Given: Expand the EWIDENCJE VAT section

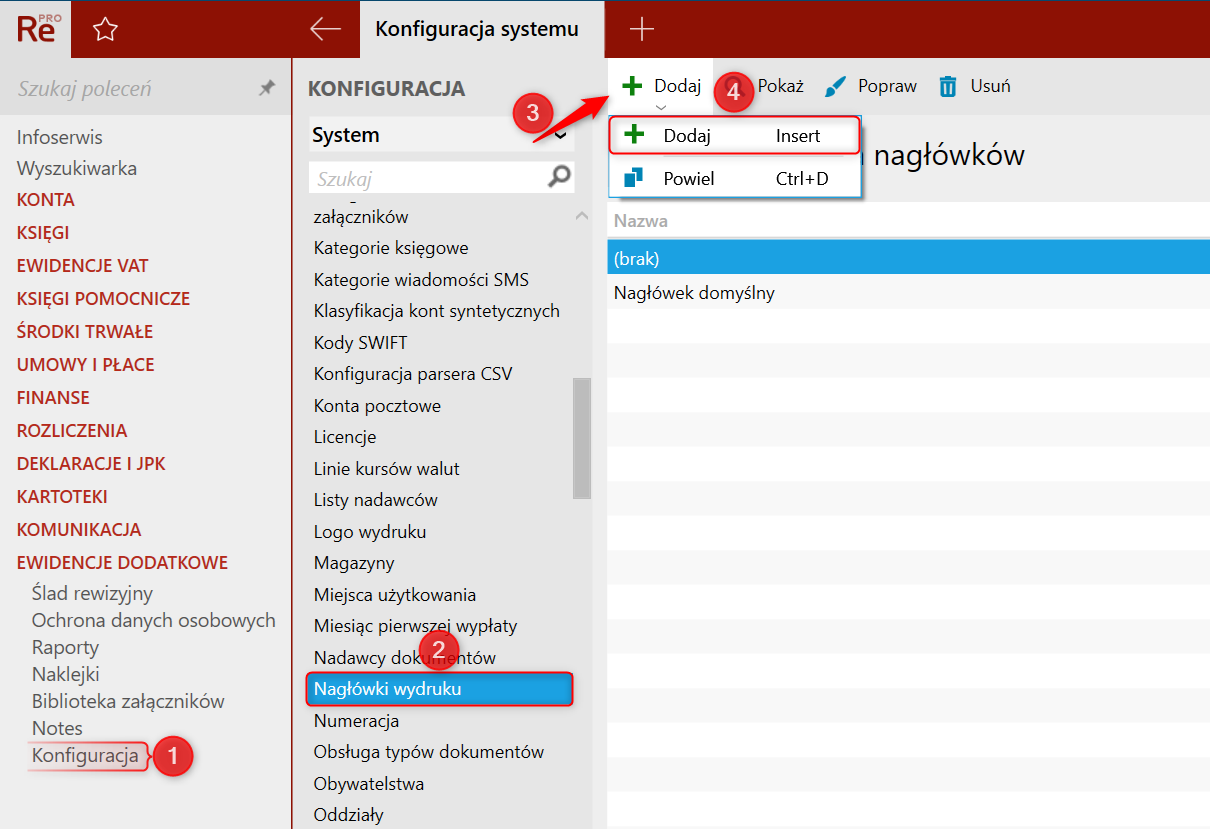Looking at the screenshot, I should pyautogui.click(x=83, y=266).
